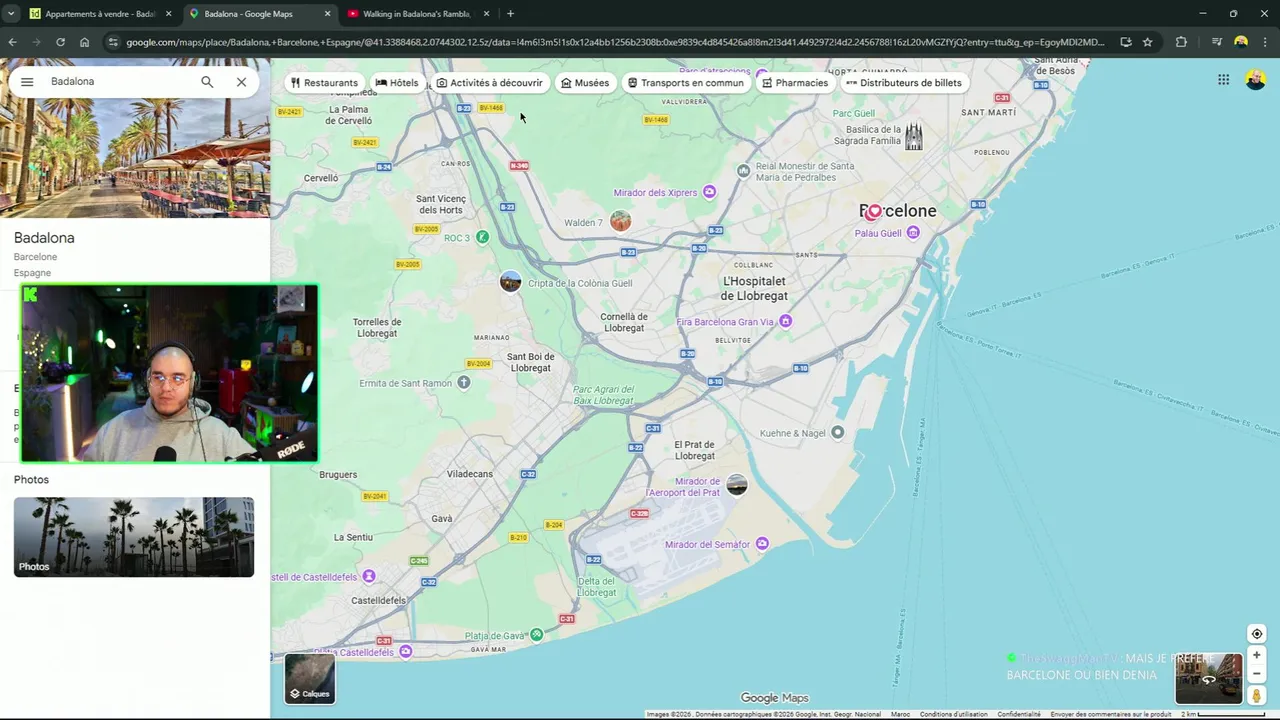This screenshot has width=1280, height=720.
Task: Click the Sant Boi de Llobregat label
Action: 530,362
